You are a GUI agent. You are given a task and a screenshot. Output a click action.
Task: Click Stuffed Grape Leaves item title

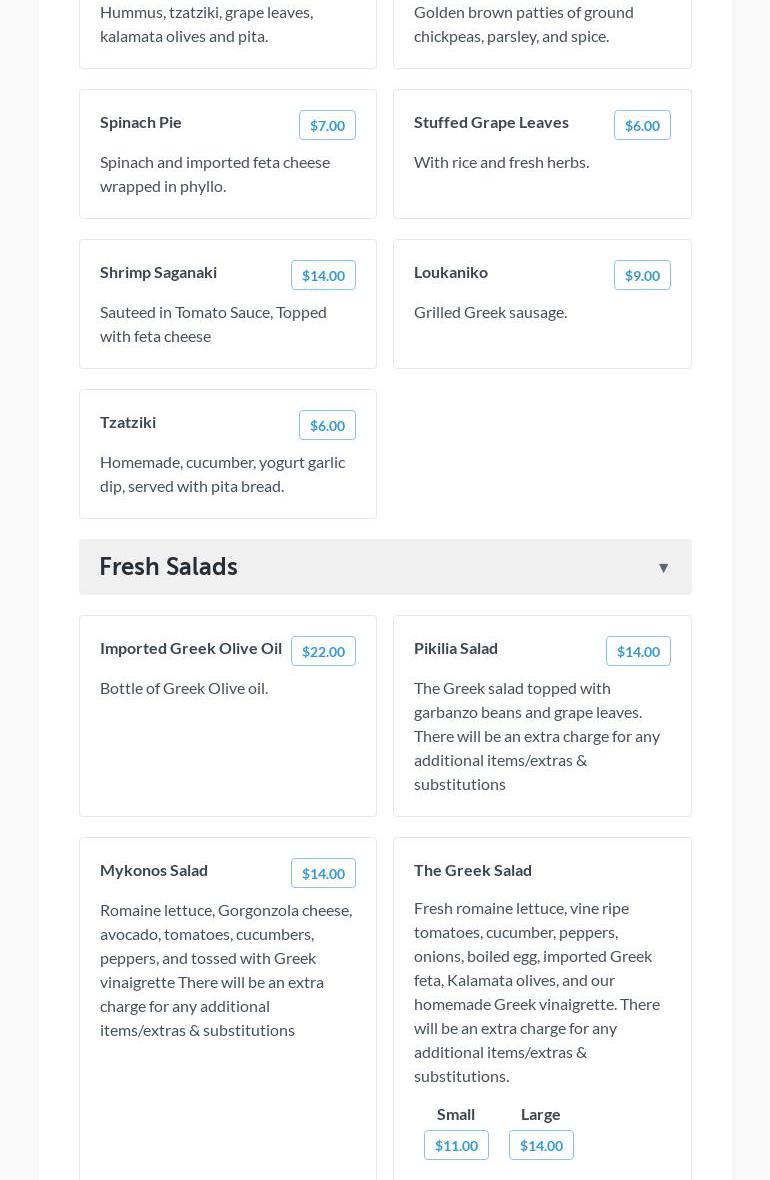tap(491, 122)
